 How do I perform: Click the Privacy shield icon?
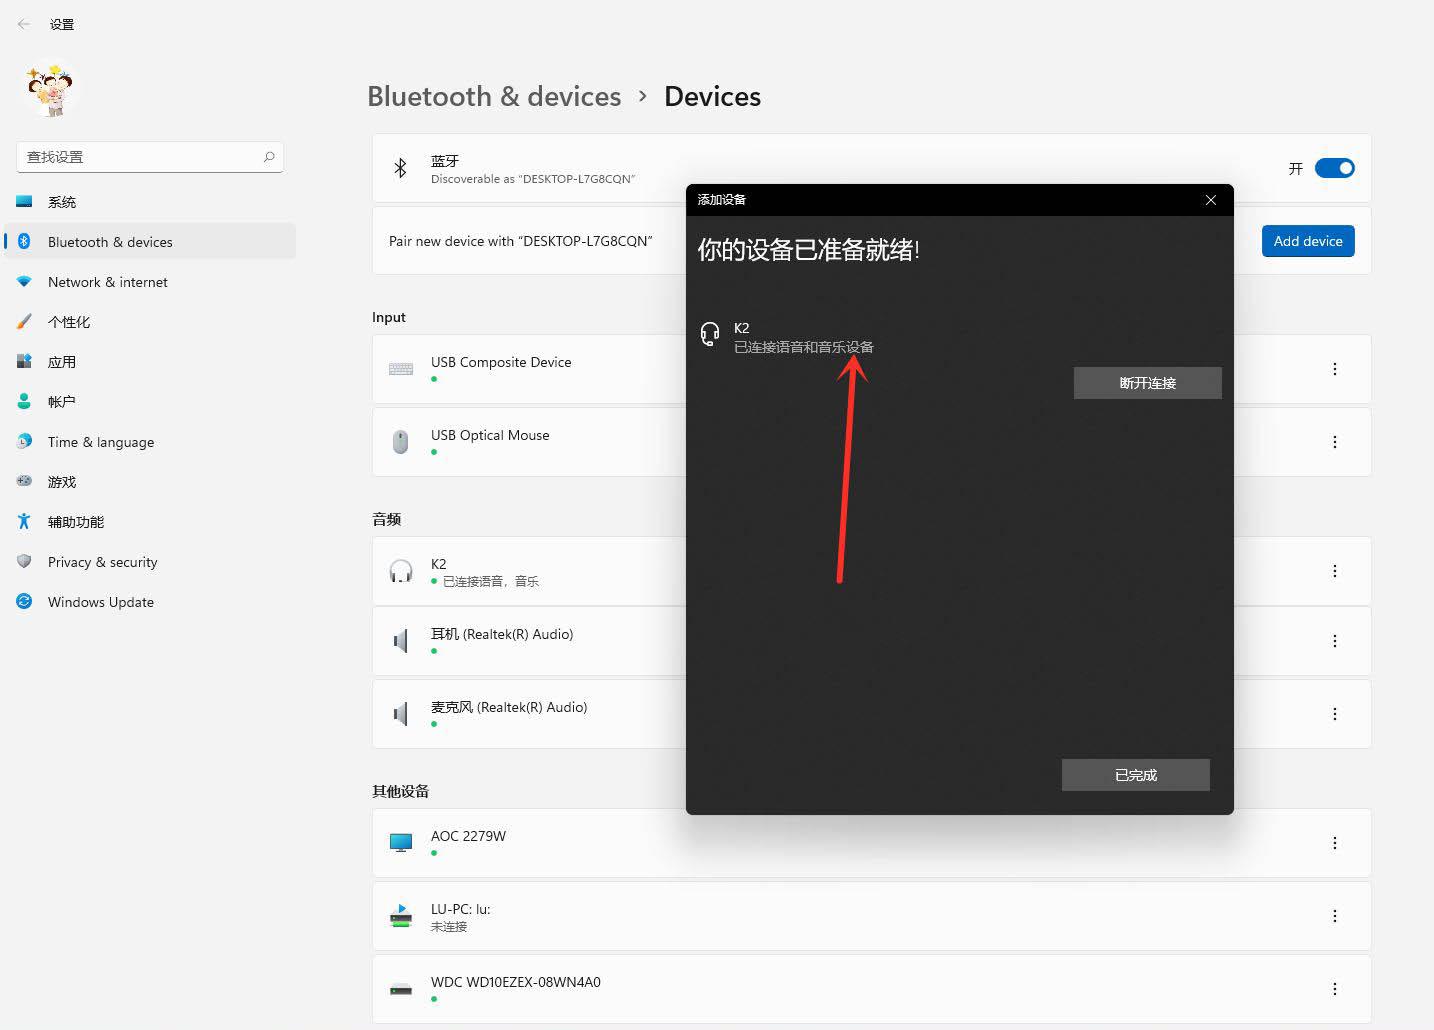[24, 561]
